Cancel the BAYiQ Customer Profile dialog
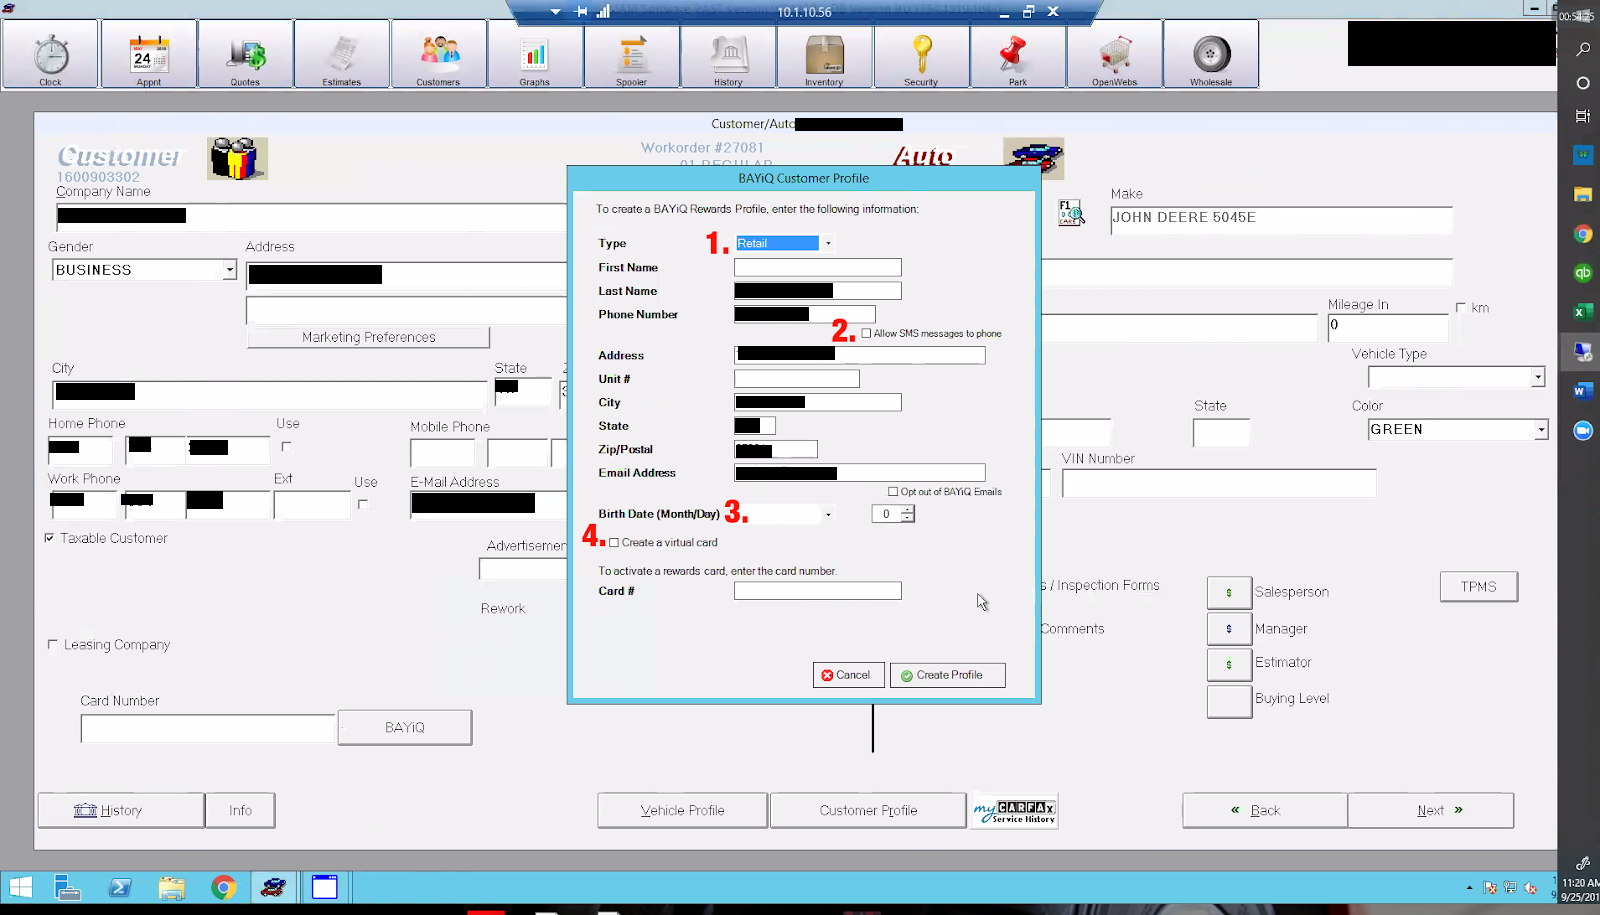 (x=848, y=675)
